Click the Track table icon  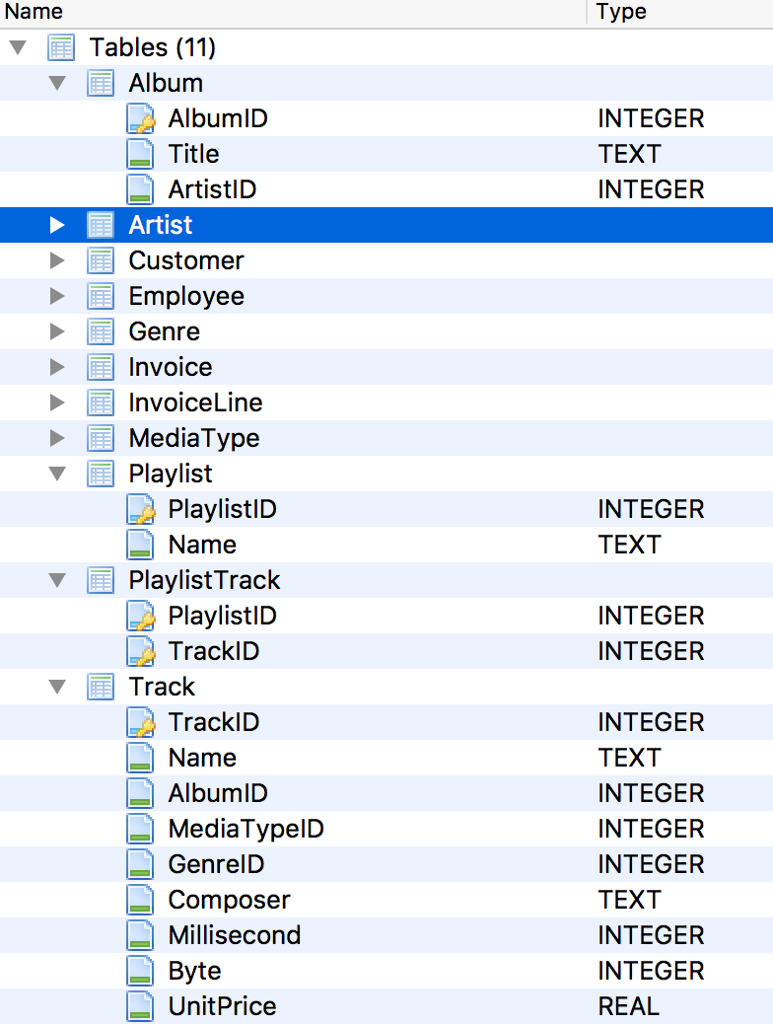pos(101,686)
